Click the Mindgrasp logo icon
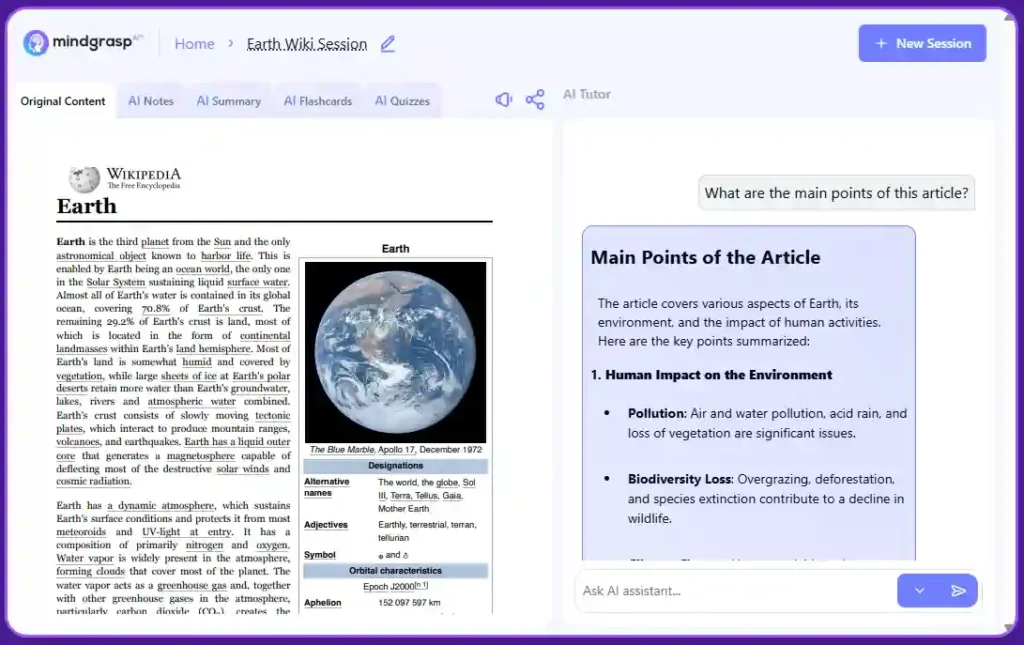The width and height of the screenshot is (1024, 645). coord(36,43)
